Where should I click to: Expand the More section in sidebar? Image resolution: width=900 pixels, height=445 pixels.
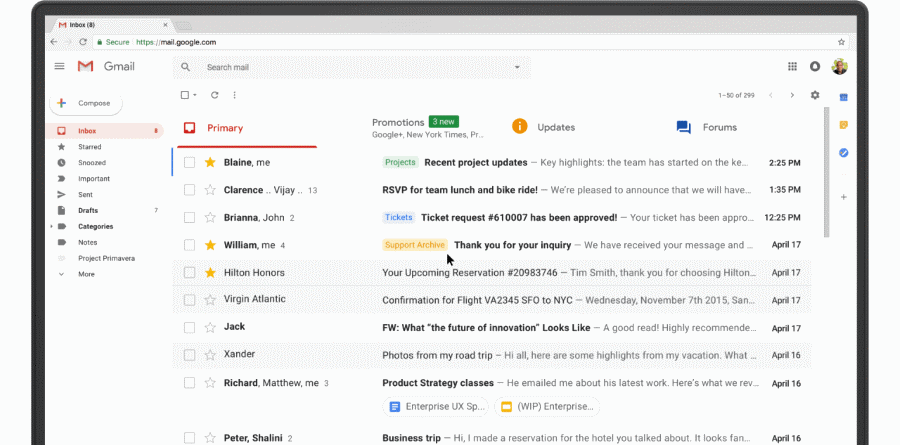click(62, 273)
